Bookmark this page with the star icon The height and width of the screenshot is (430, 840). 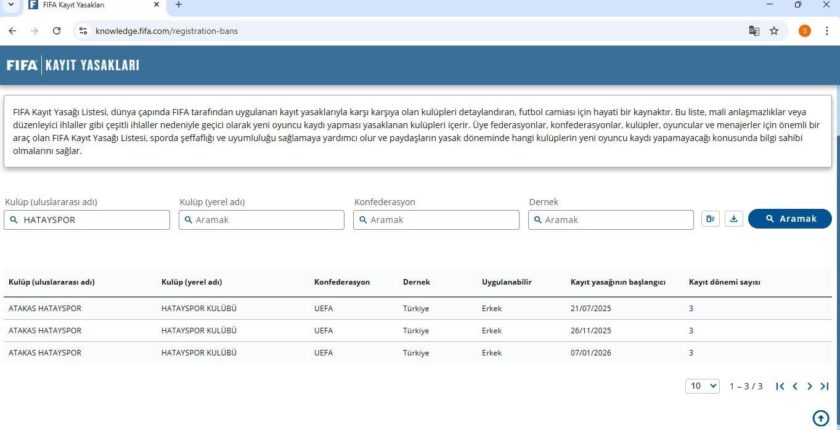pos(774,31)
